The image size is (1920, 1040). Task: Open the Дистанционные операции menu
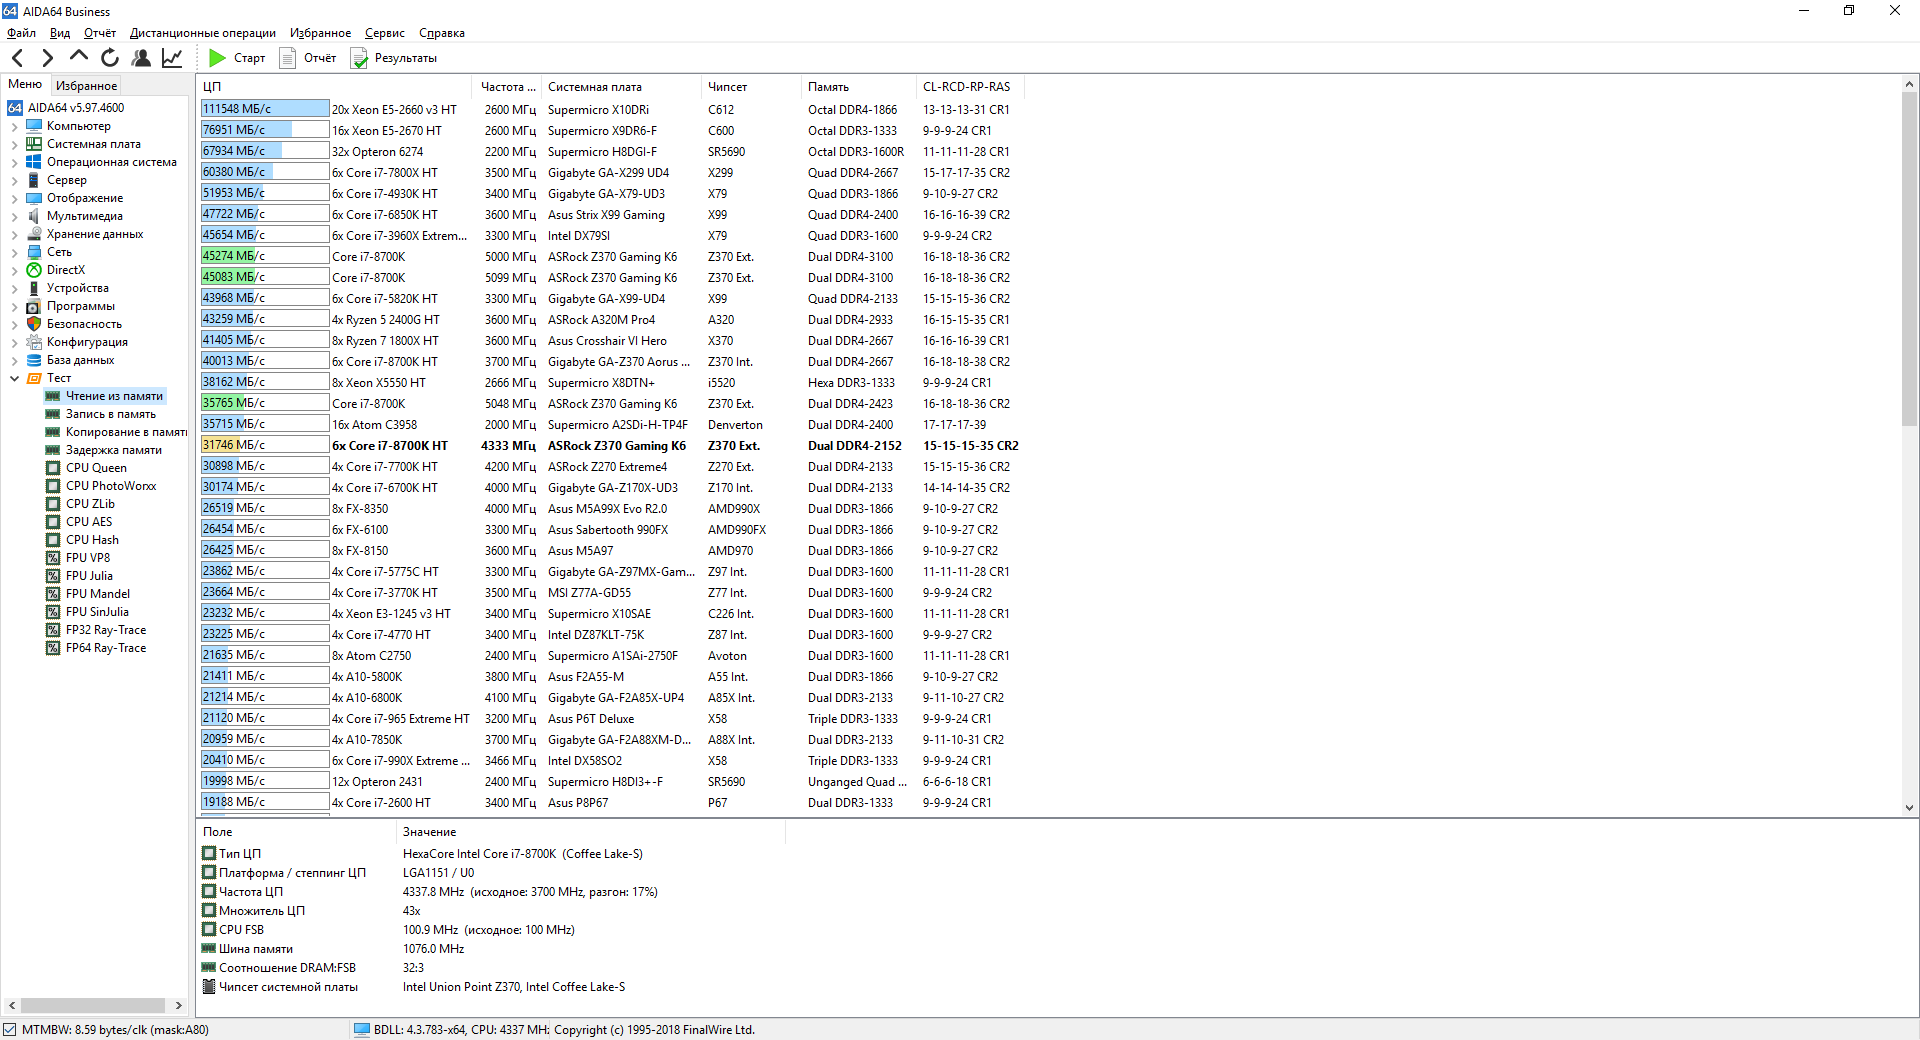click(203, 33)
